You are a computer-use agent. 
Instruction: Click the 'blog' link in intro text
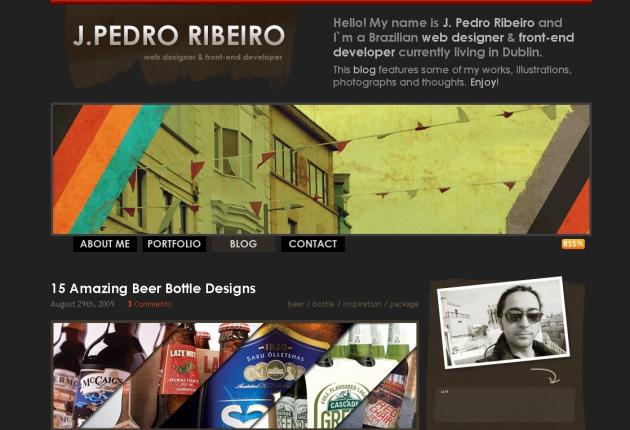pyautogui.click(x=364, y=70)
